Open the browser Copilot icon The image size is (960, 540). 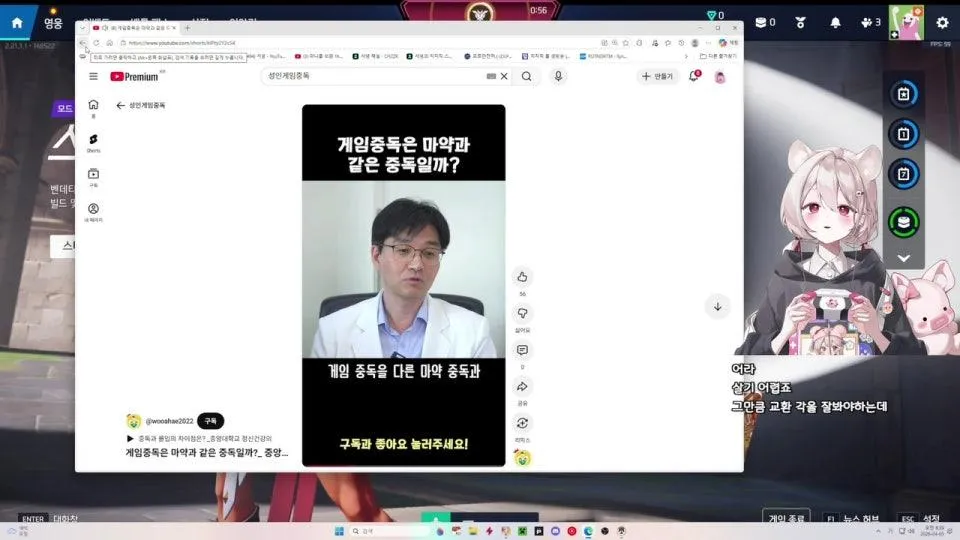[723, 43]
